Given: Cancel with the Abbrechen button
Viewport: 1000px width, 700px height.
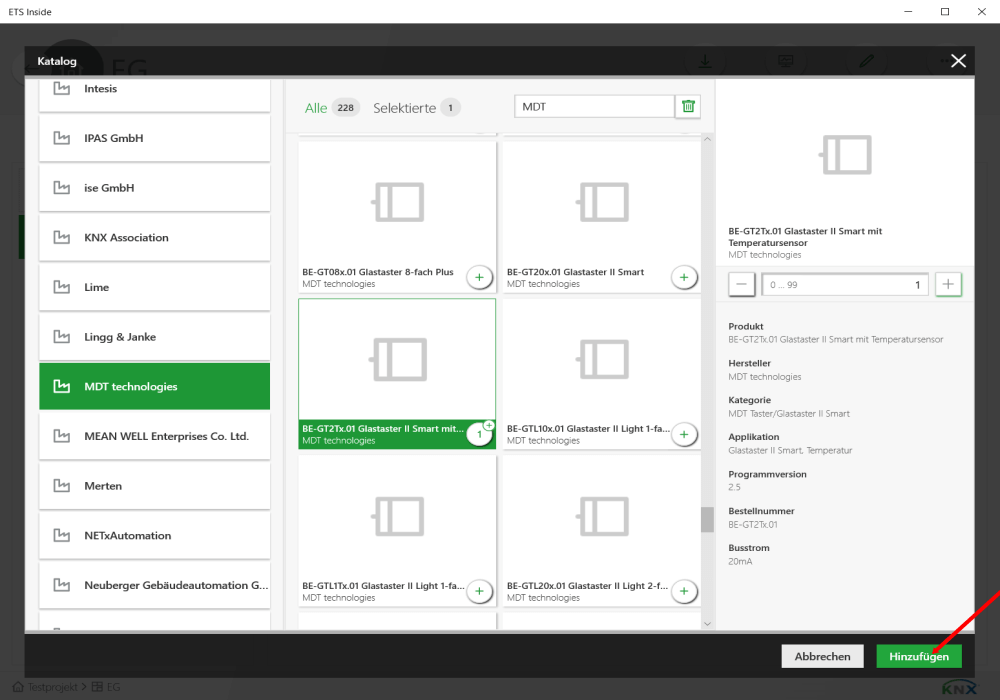Looking at the screenshot, I should (822, 656).
